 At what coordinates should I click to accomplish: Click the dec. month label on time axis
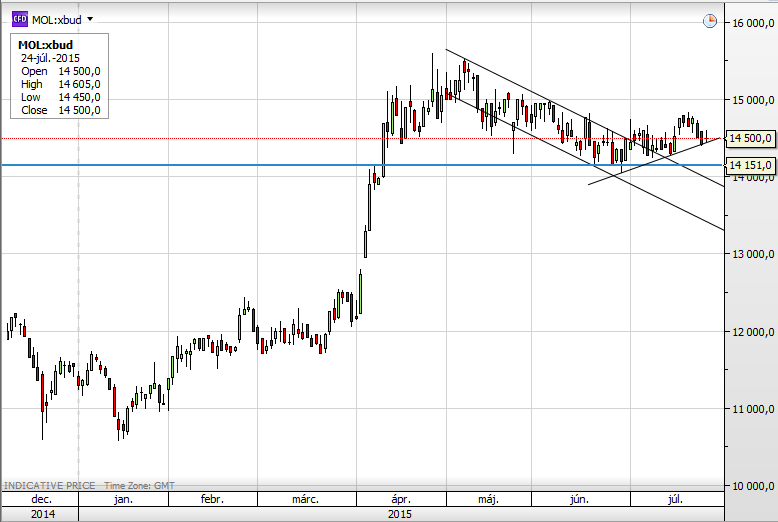[x=41, y=499]
